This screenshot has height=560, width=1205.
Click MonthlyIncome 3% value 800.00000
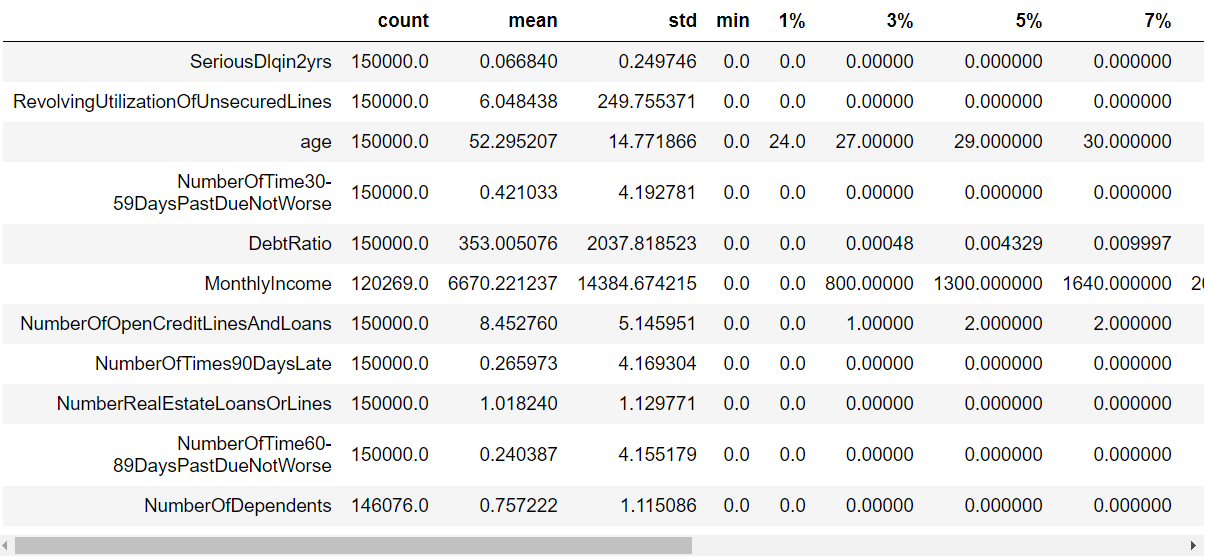point(870,283)
